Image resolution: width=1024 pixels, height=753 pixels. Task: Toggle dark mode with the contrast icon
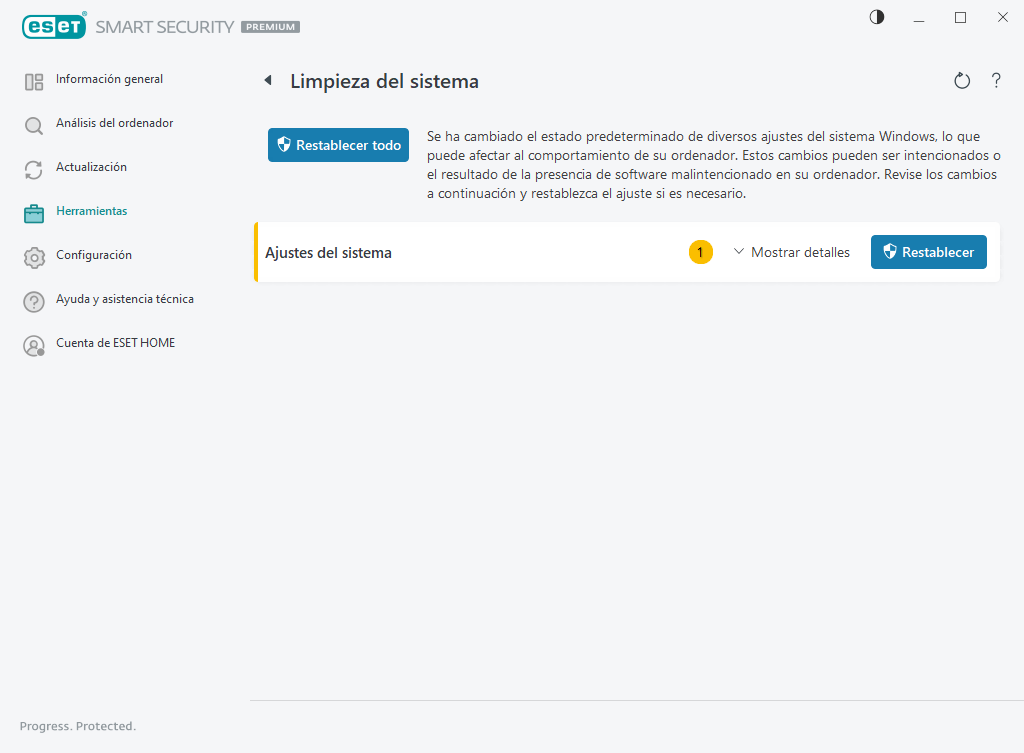876,17
